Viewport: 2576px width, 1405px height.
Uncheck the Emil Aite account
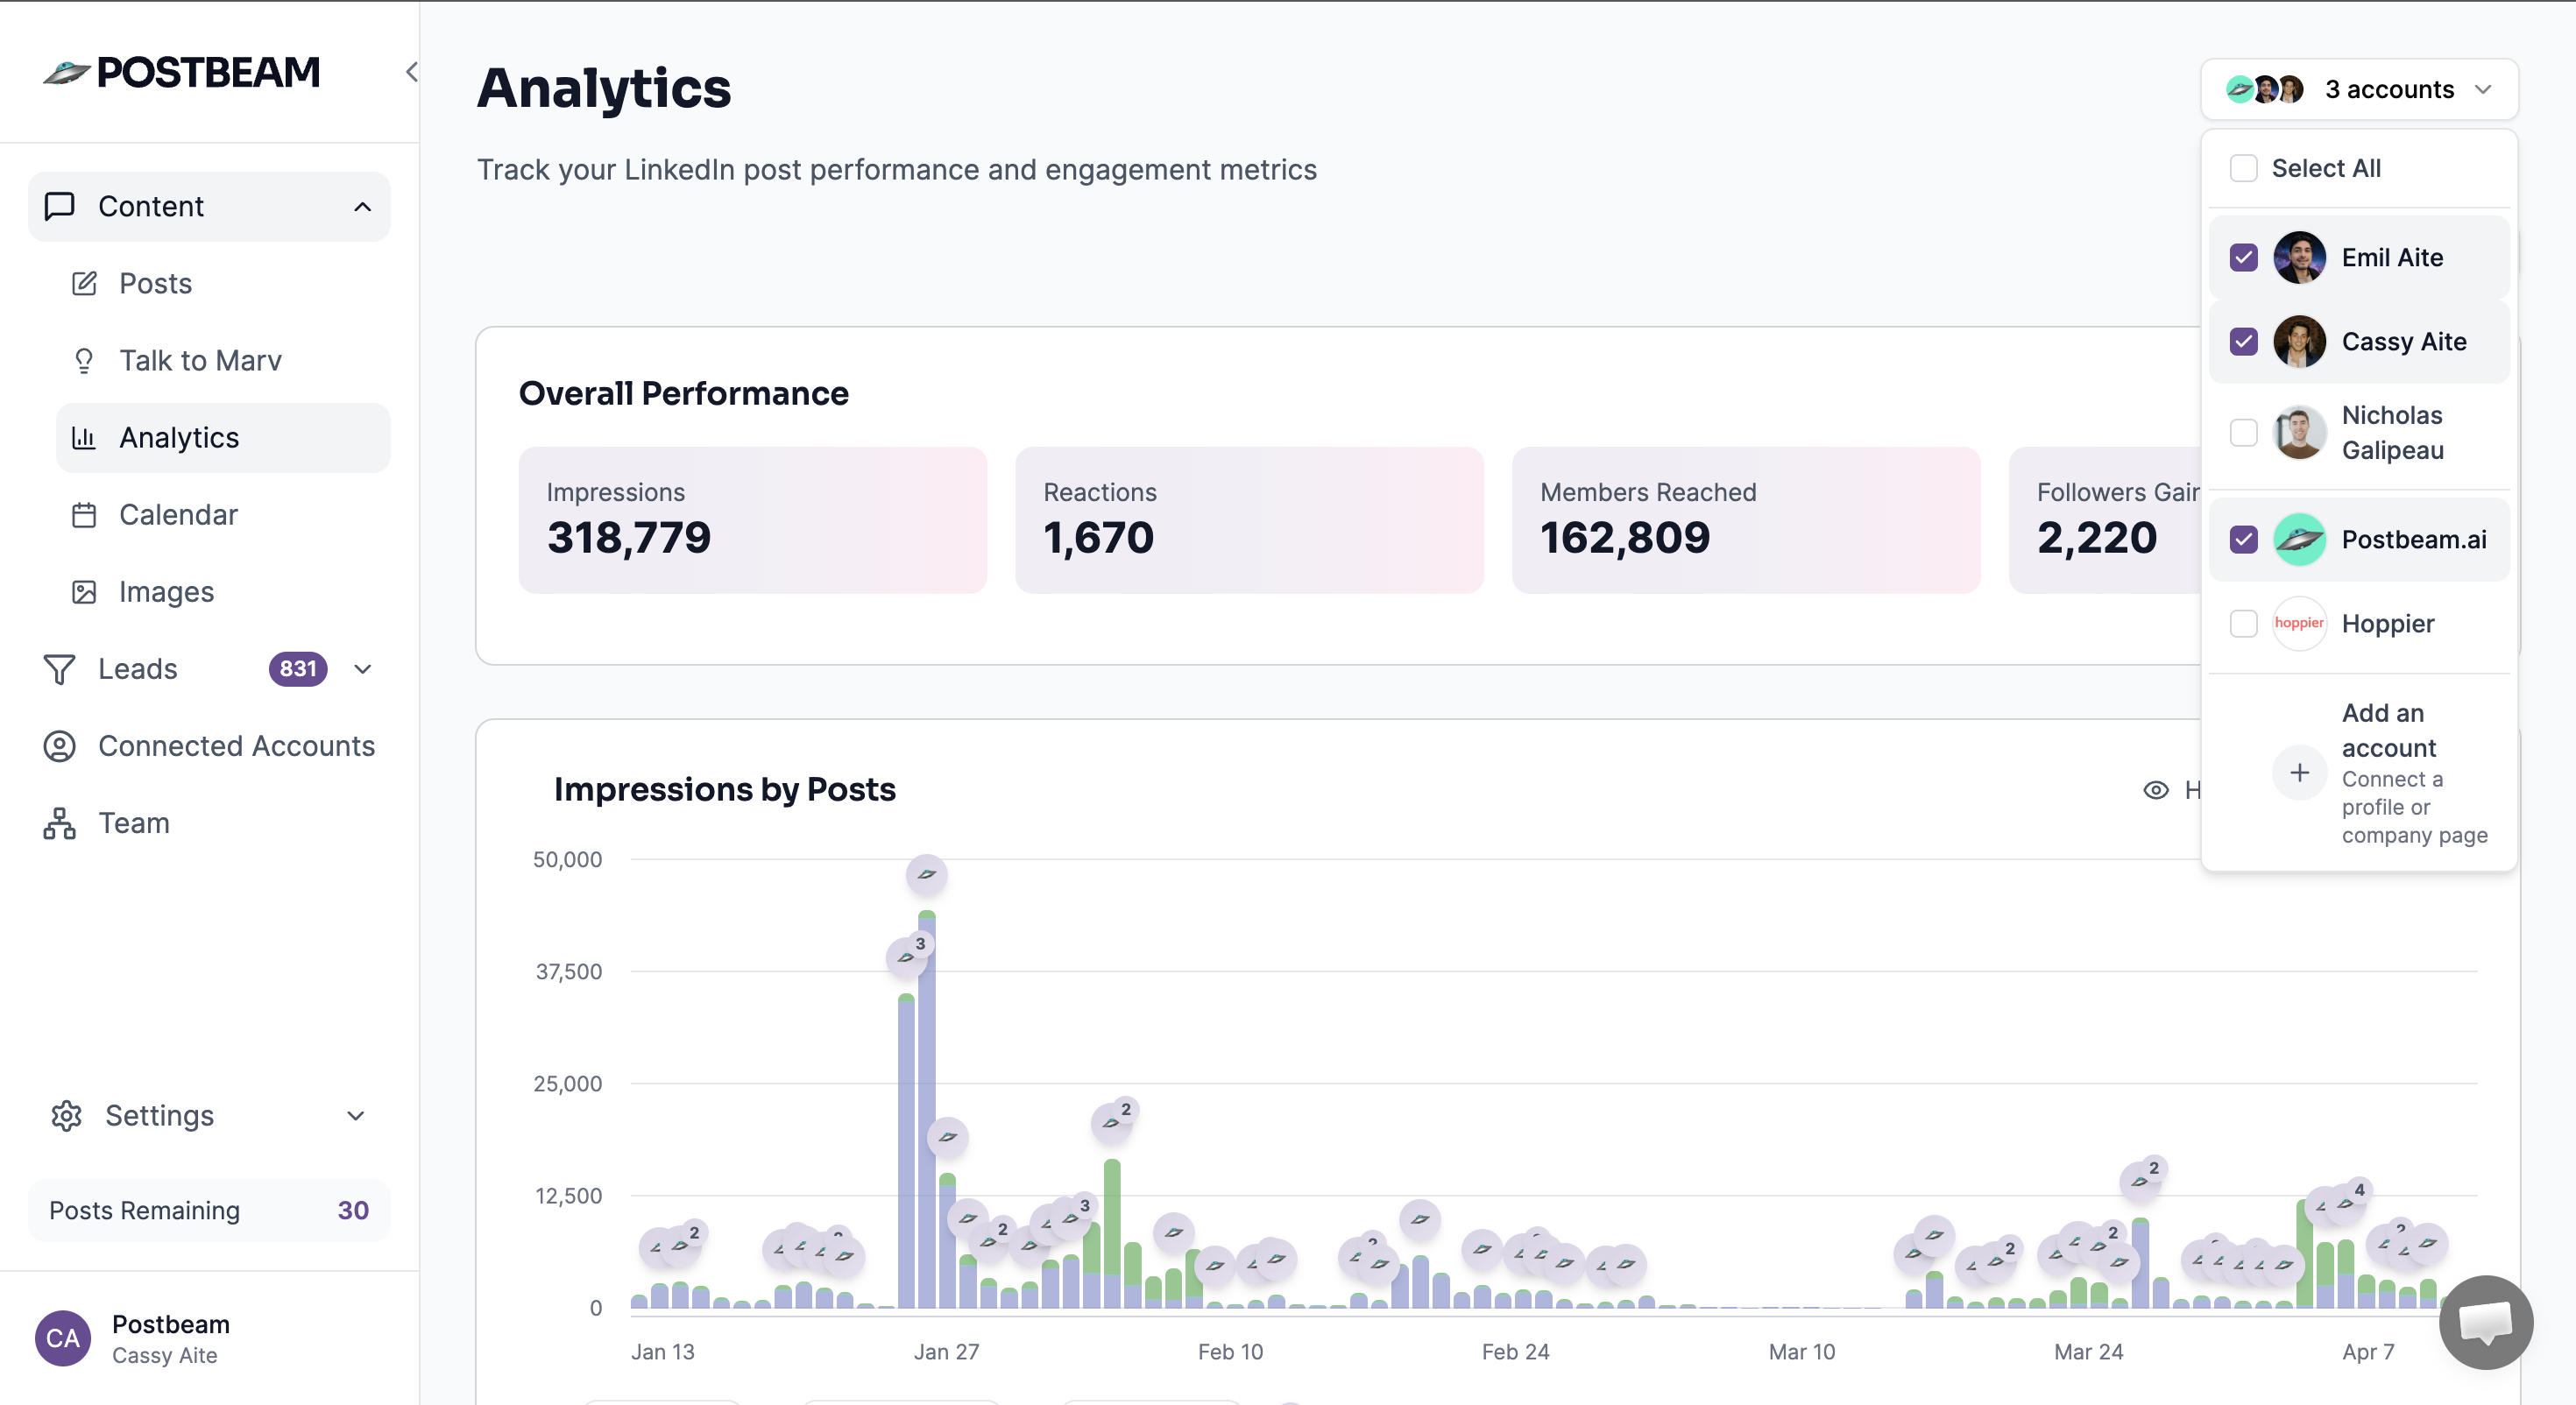pos(2243,258)
